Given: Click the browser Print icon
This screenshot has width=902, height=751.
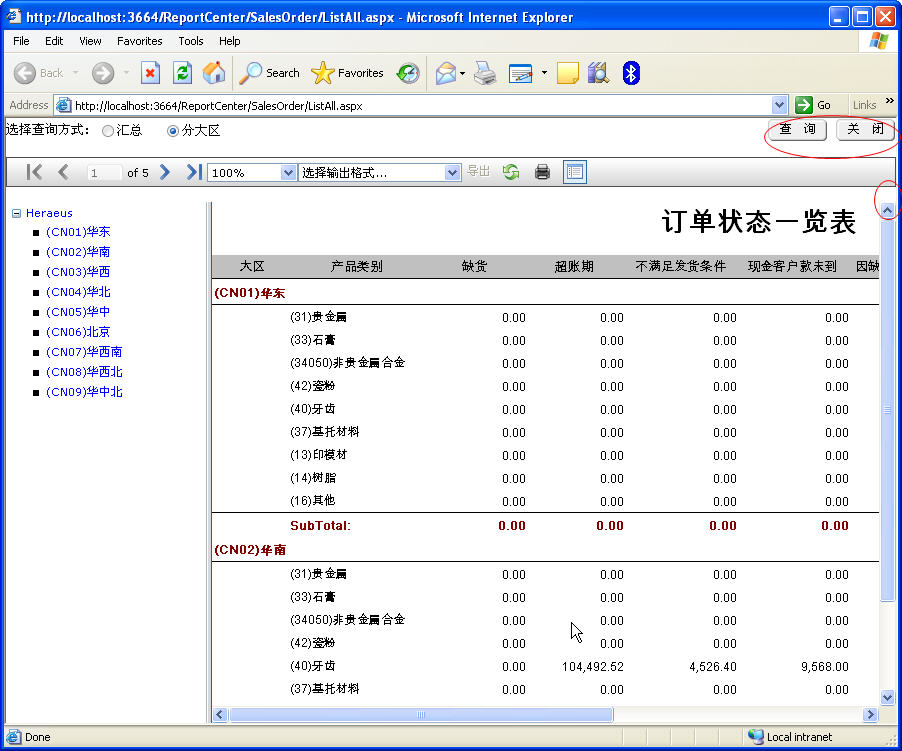Looking at the screenshot, I should (x=485, y=73).
